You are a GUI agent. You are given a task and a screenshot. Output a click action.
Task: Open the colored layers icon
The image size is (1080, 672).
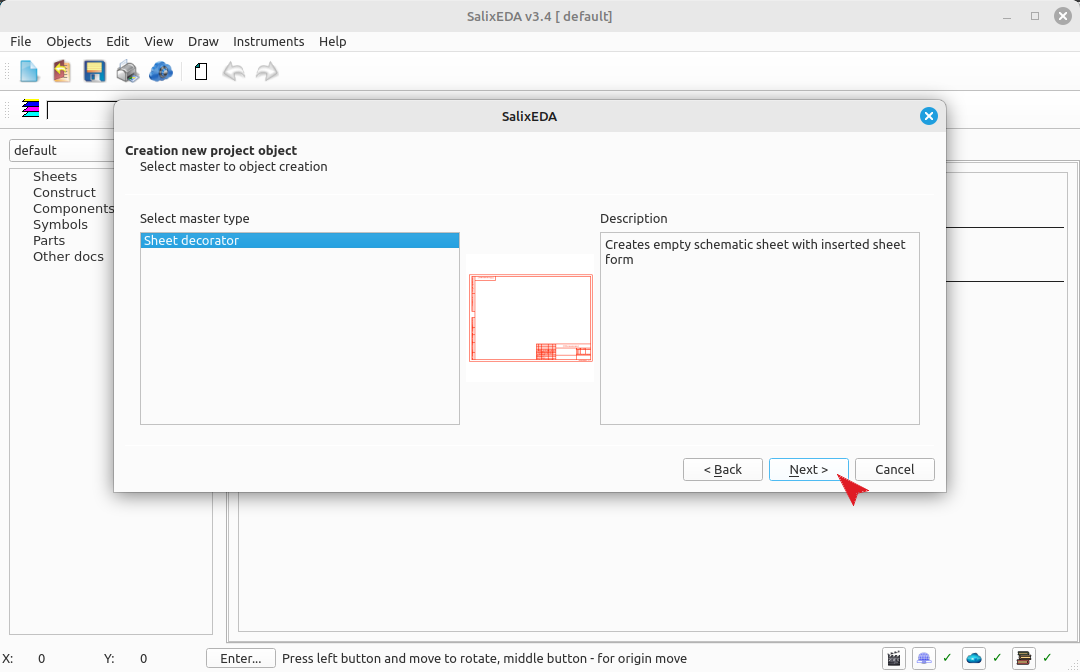30,109
